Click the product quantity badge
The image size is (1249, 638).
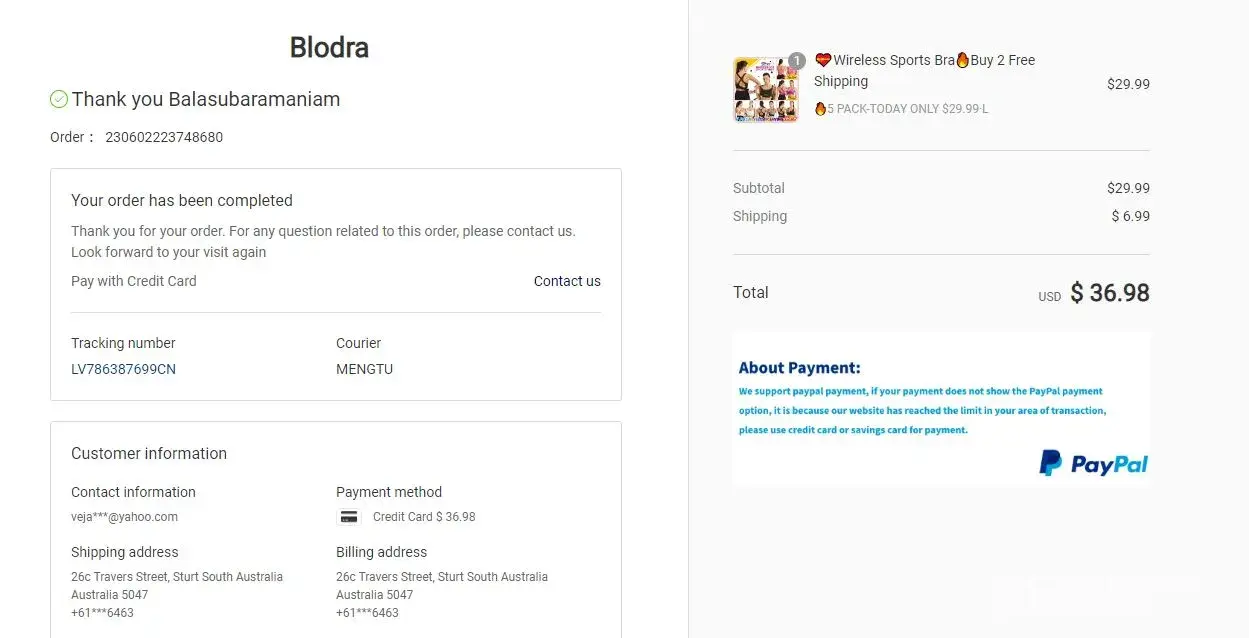click(x=796, y=61)
